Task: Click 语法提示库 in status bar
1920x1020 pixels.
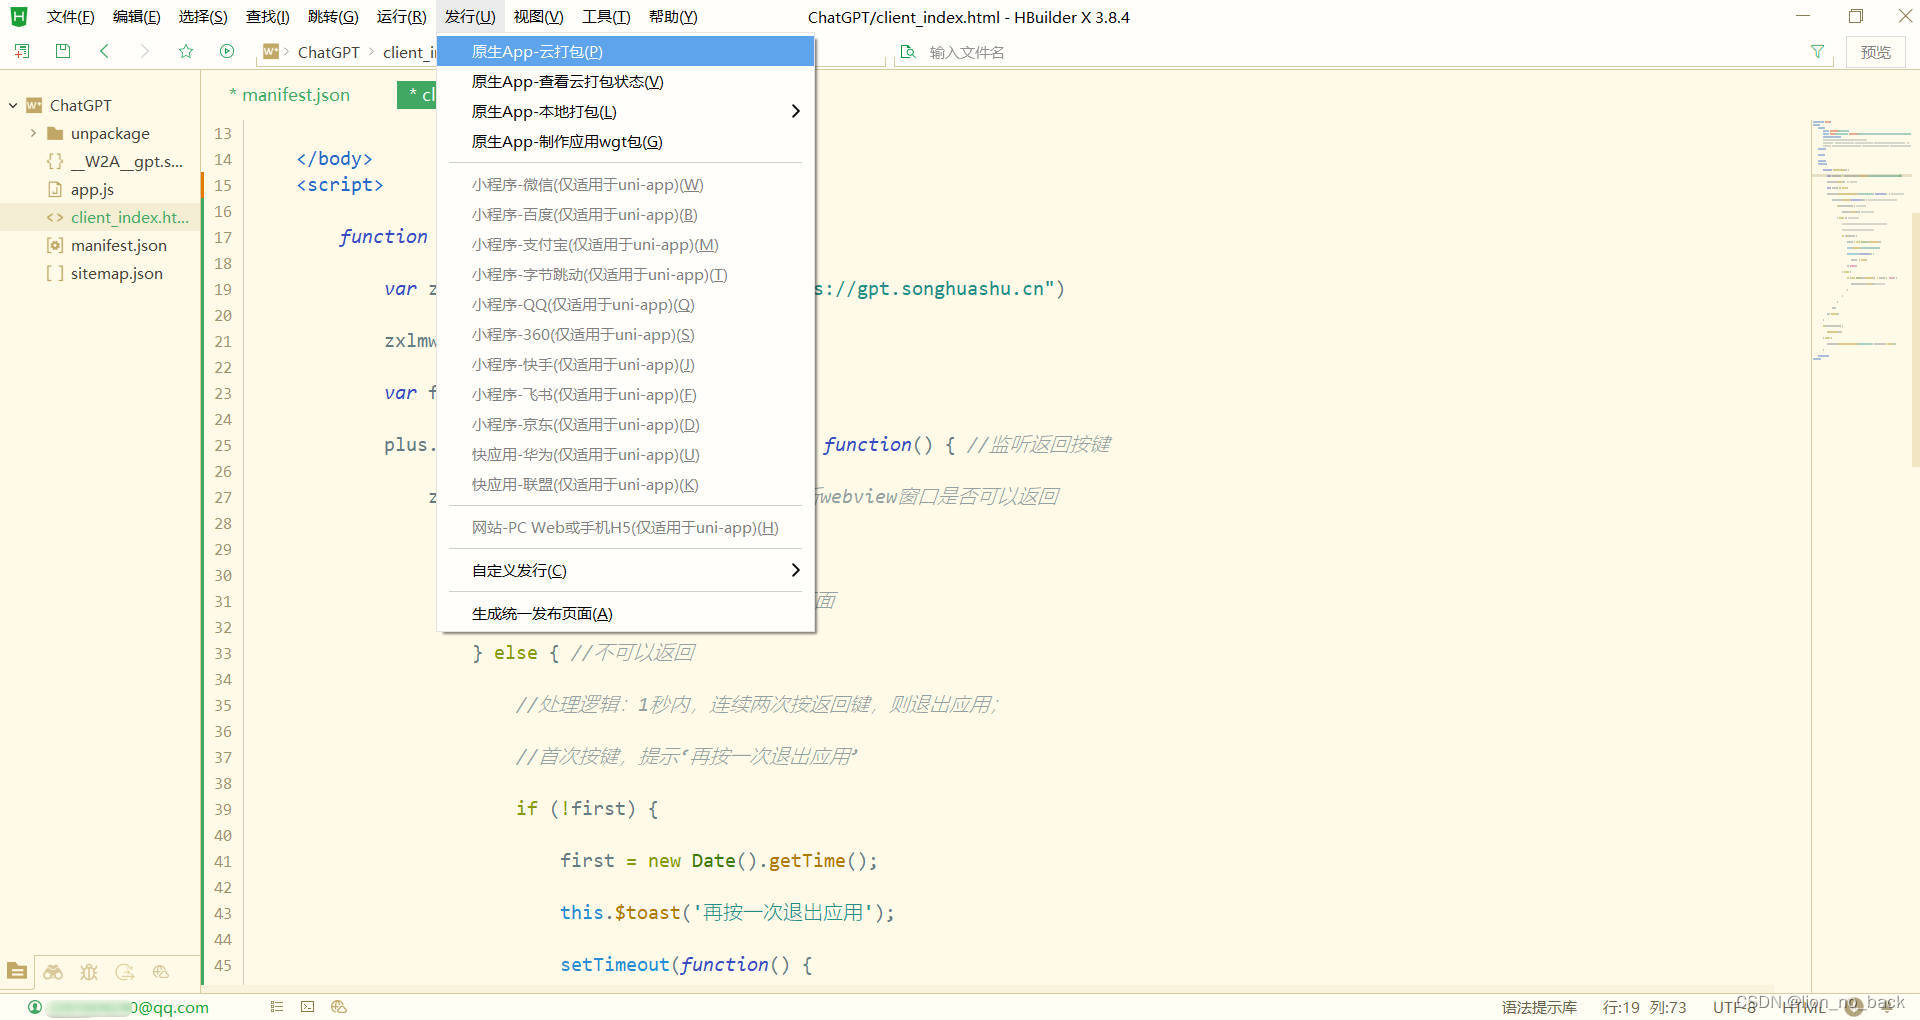Action: (x=1538, y=1007)
